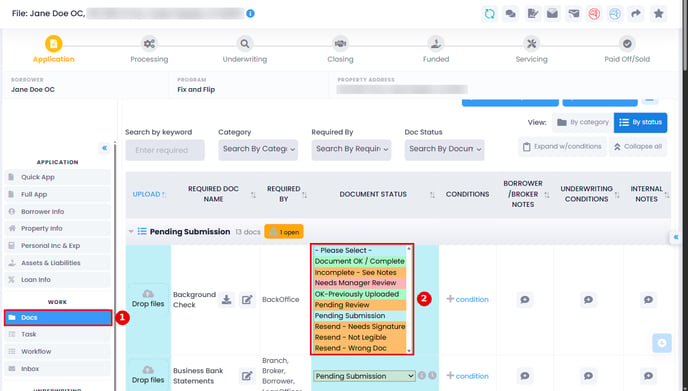Add condition to Background Check

click(x=467, y=299)
